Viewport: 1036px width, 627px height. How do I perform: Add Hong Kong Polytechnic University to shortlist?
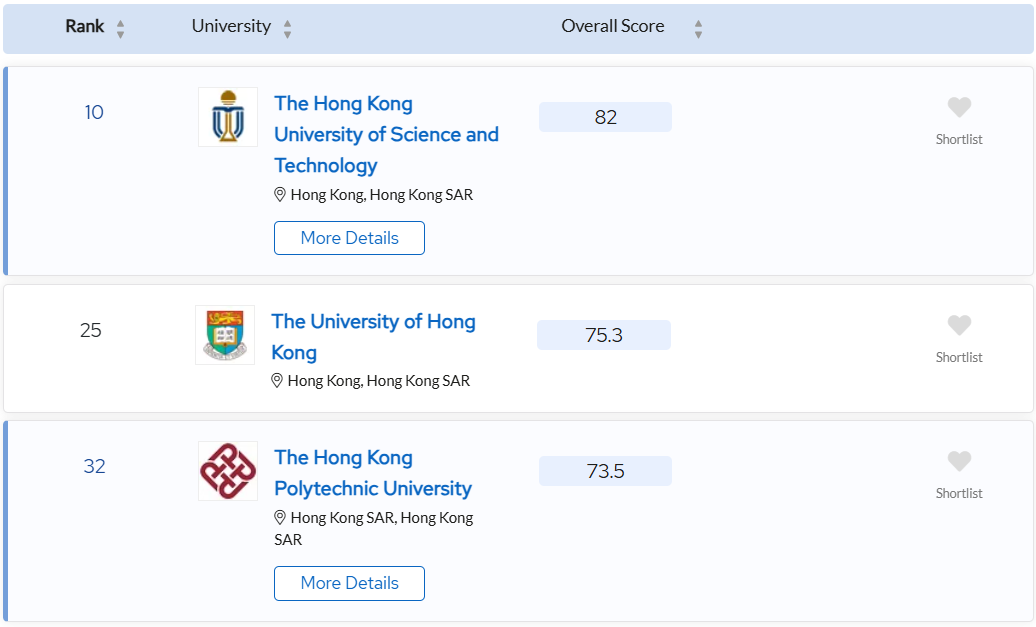(x=959, y=461)
